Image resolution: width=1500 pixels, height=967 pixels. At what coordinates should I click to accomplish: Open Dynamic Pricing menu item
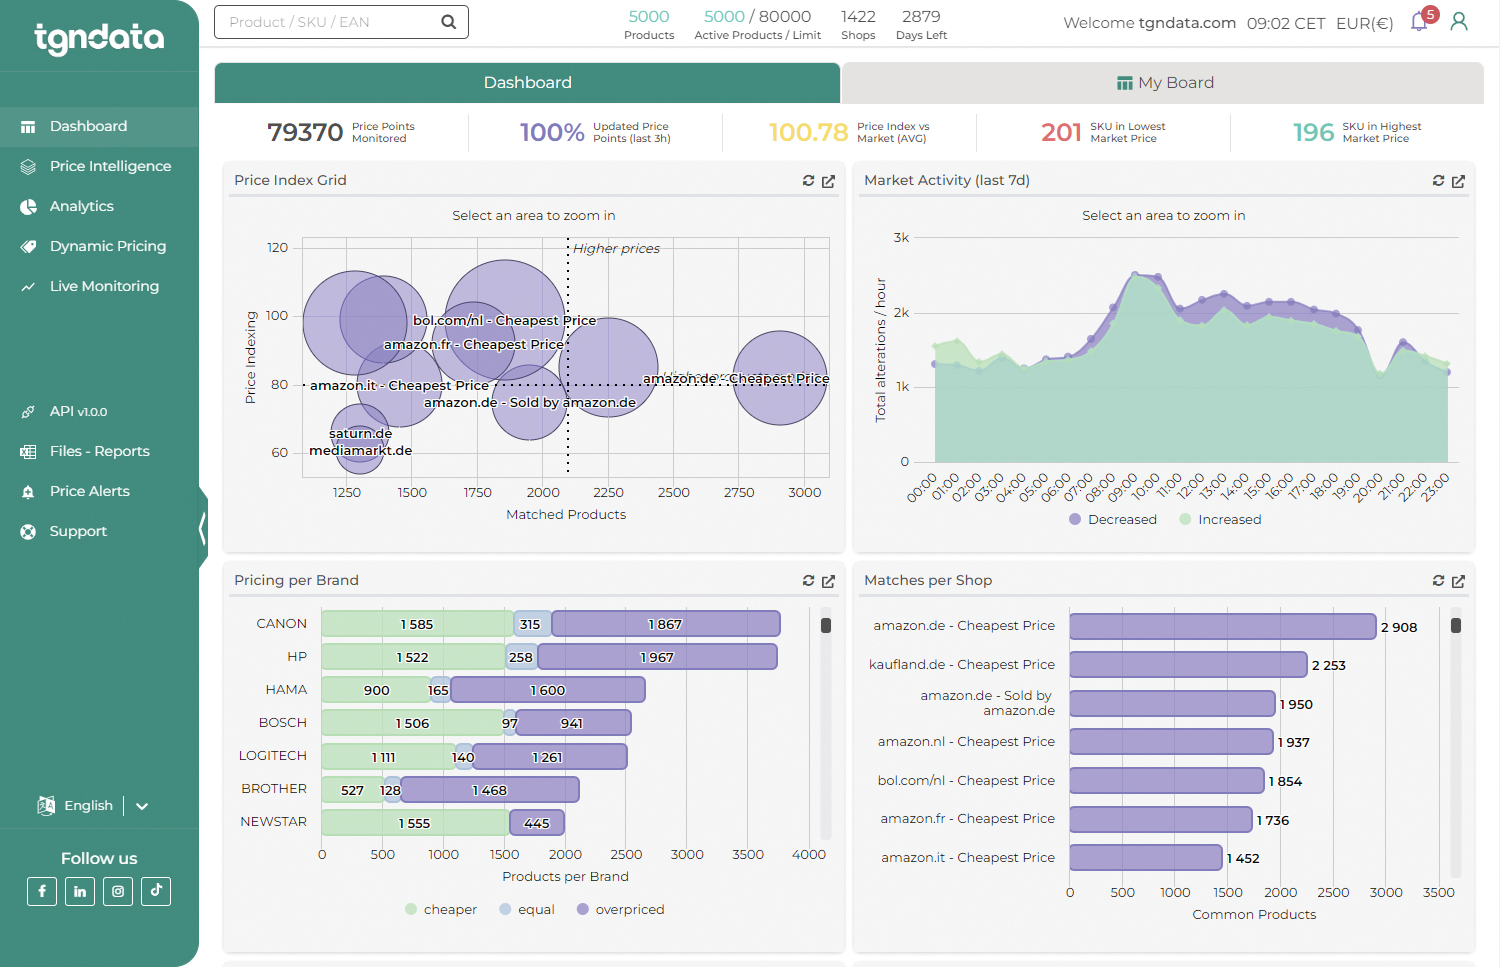click(108, 247)
